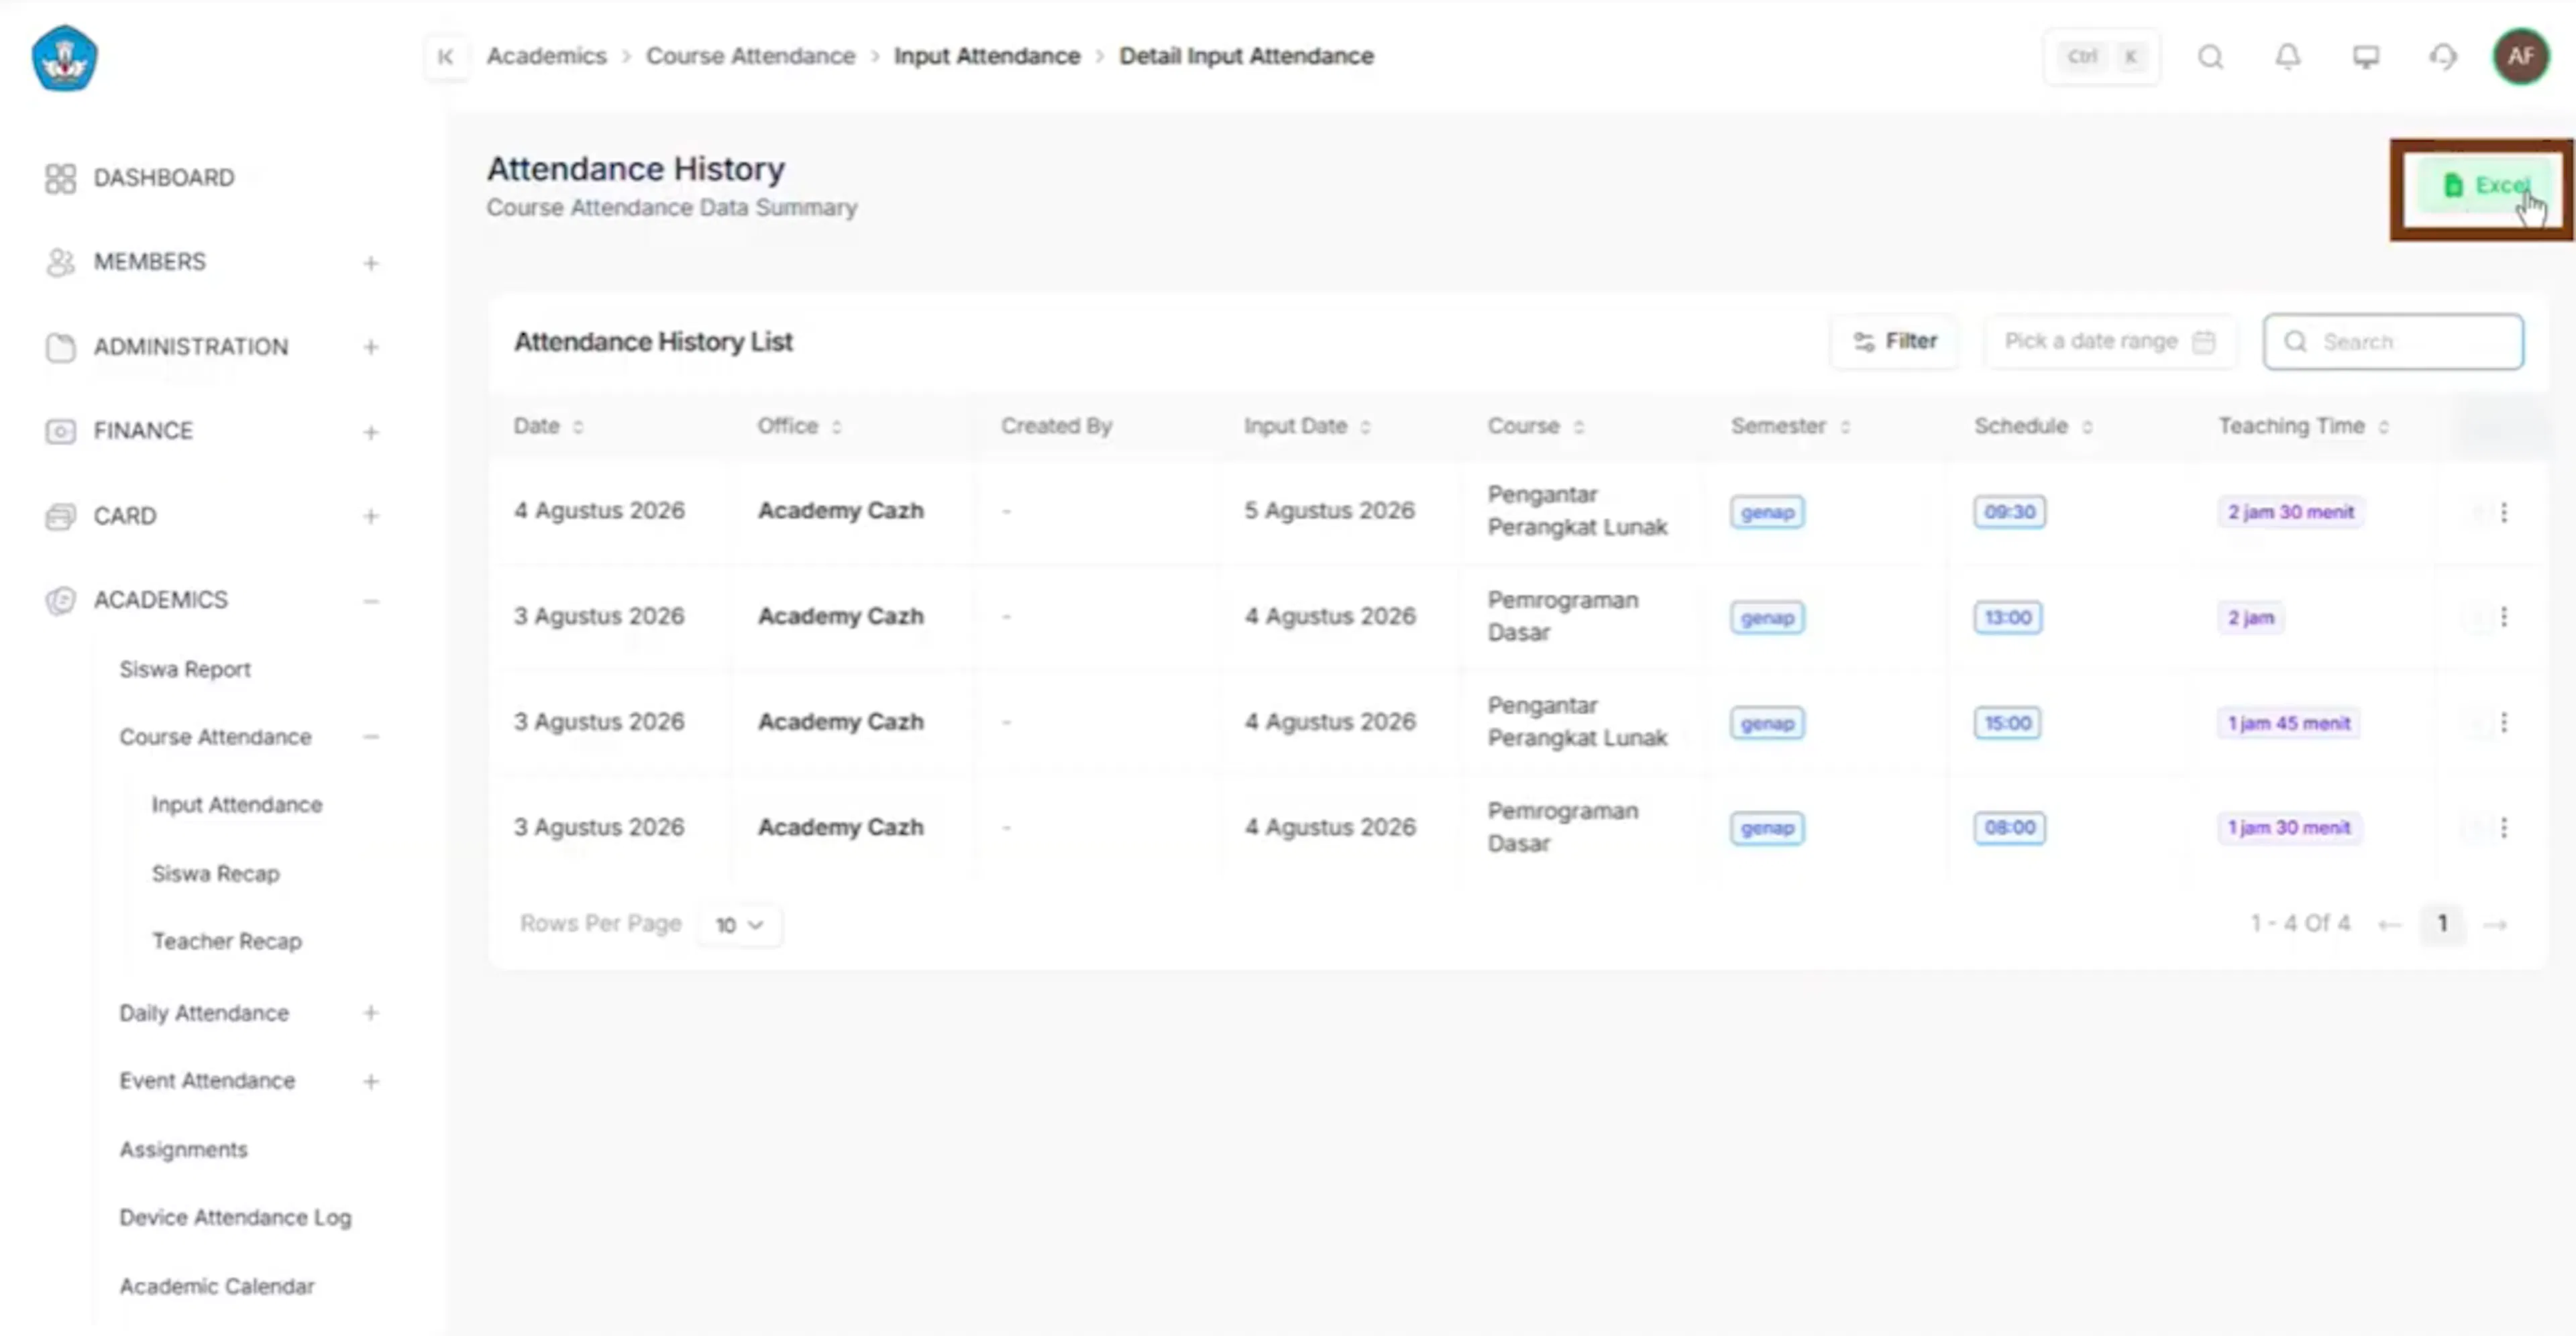The image size is (2576, 1336).
Task: Open the Rows Per Page dropdown
Action: tap(740, 925)
